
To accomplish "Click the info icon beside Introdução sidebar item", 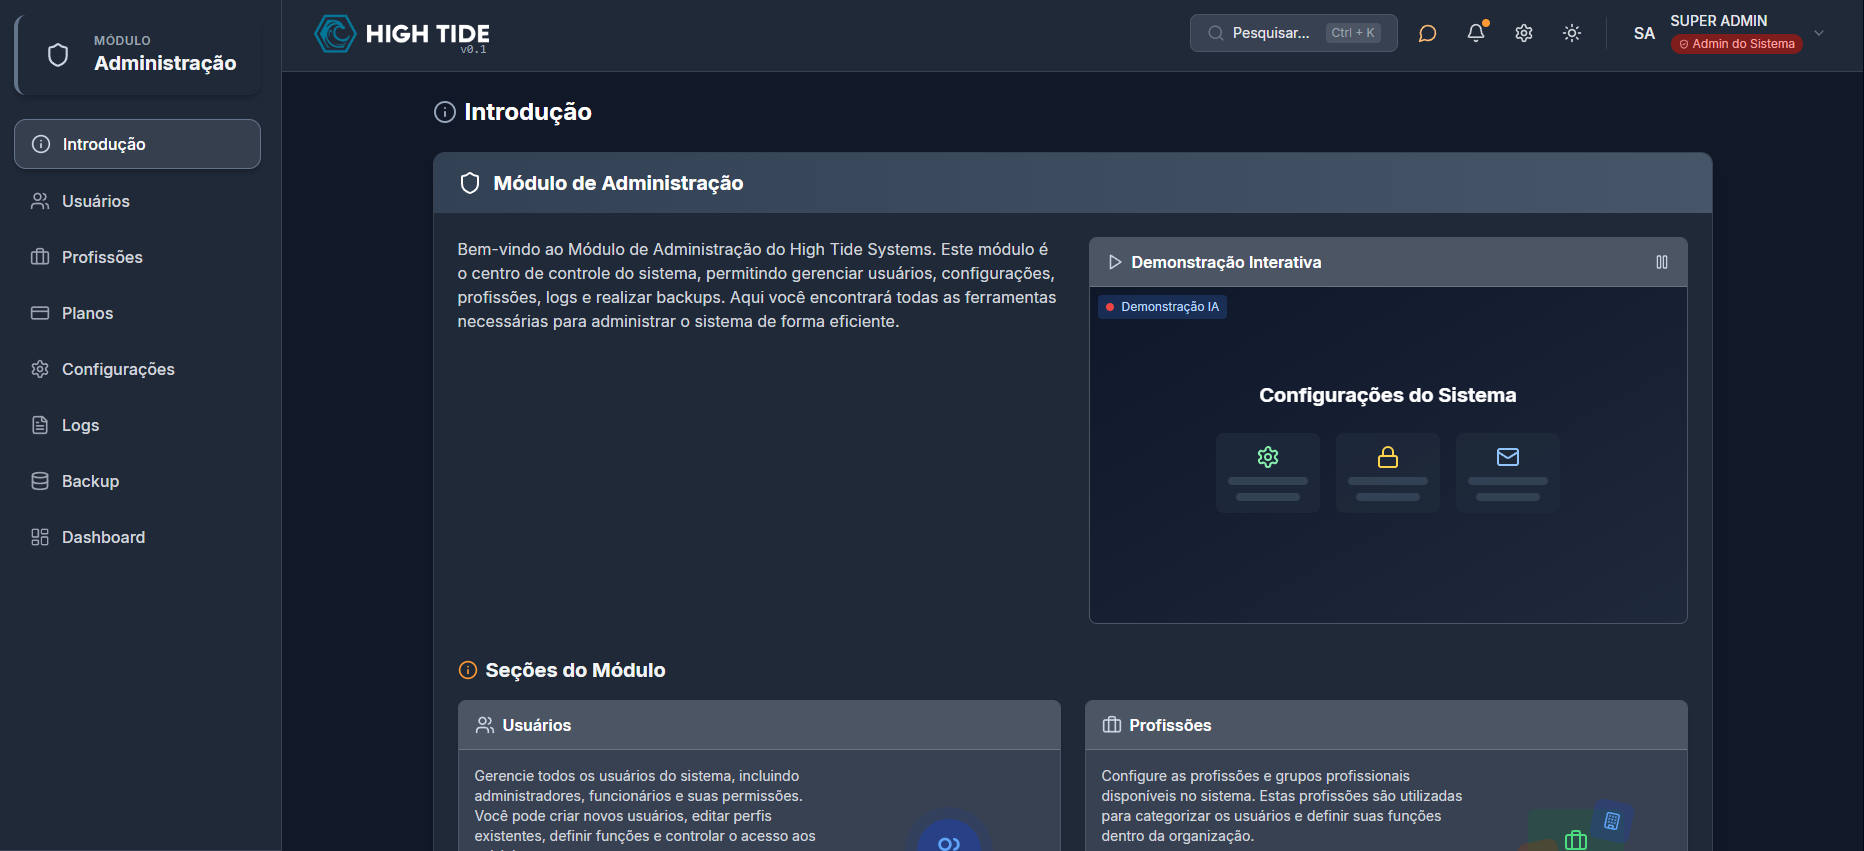I will pyautogui.click(x=41, y=144).
